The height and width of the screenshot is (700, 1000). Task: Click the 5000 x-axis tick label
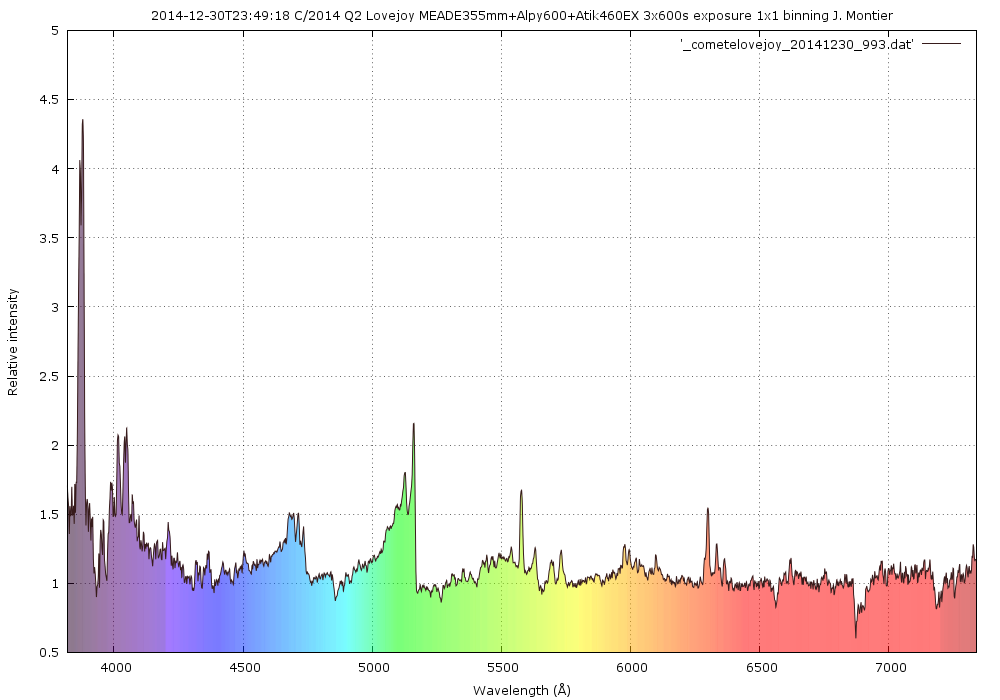373,668
